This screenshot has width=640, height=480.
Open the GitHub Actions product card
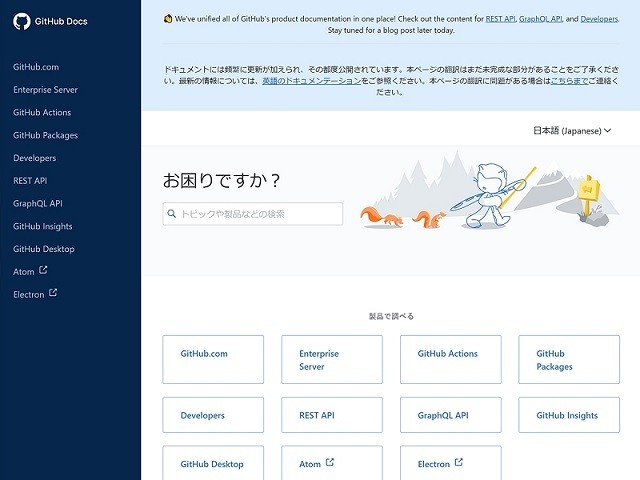(451, 360)
